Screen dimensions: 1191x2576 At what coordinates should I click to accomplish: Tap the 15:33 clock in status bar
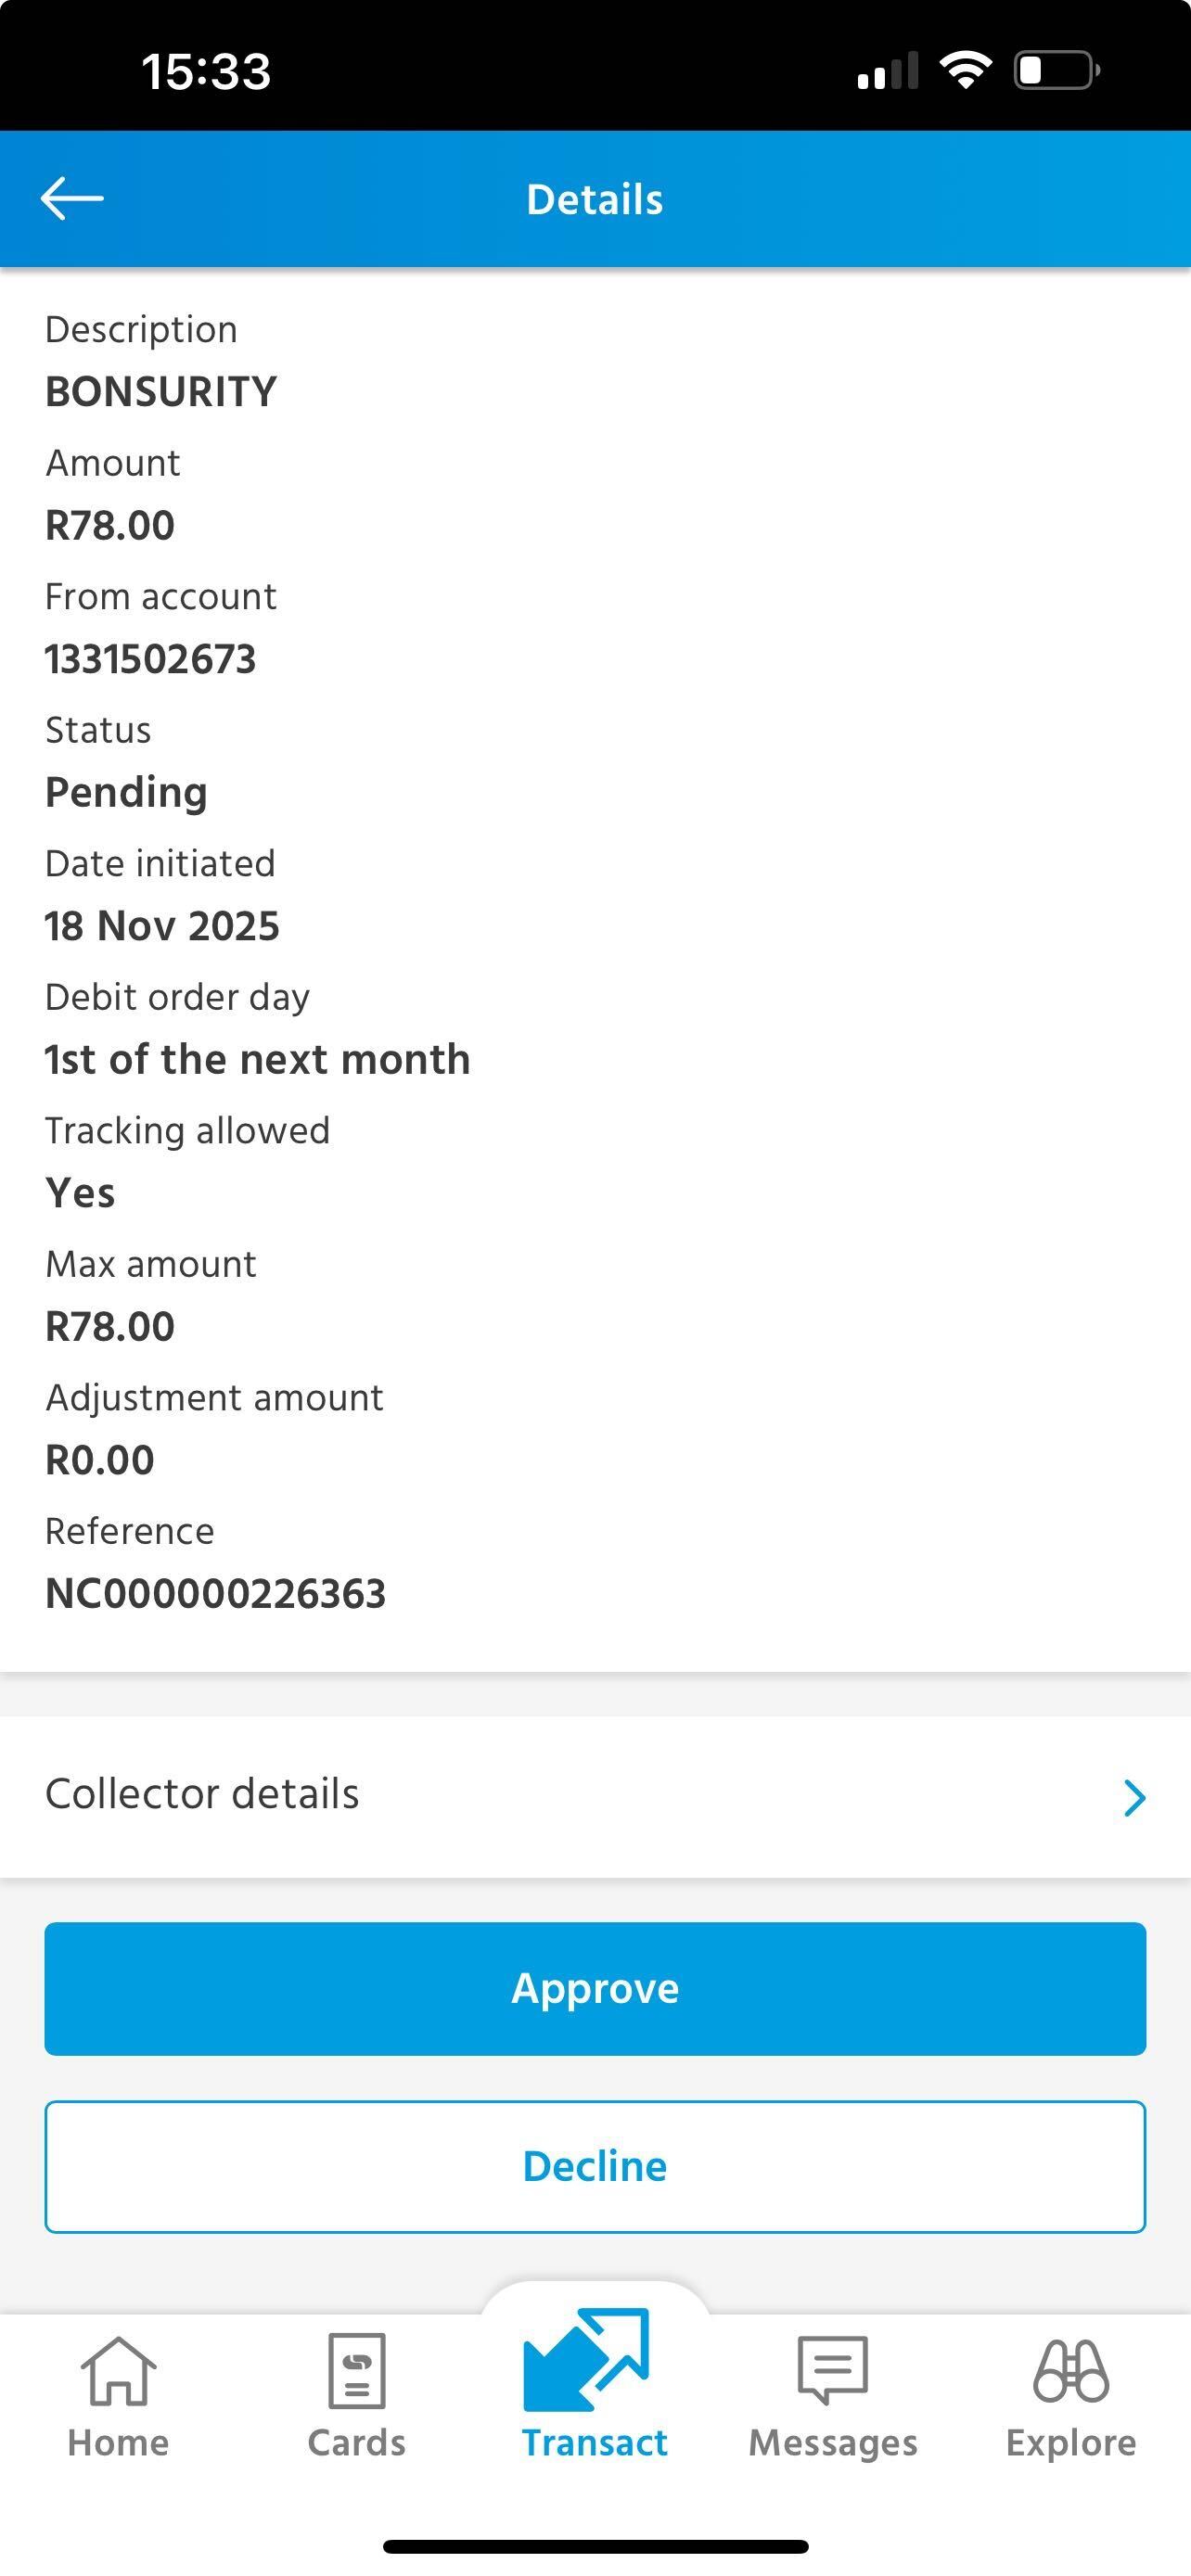pos(206,71)
